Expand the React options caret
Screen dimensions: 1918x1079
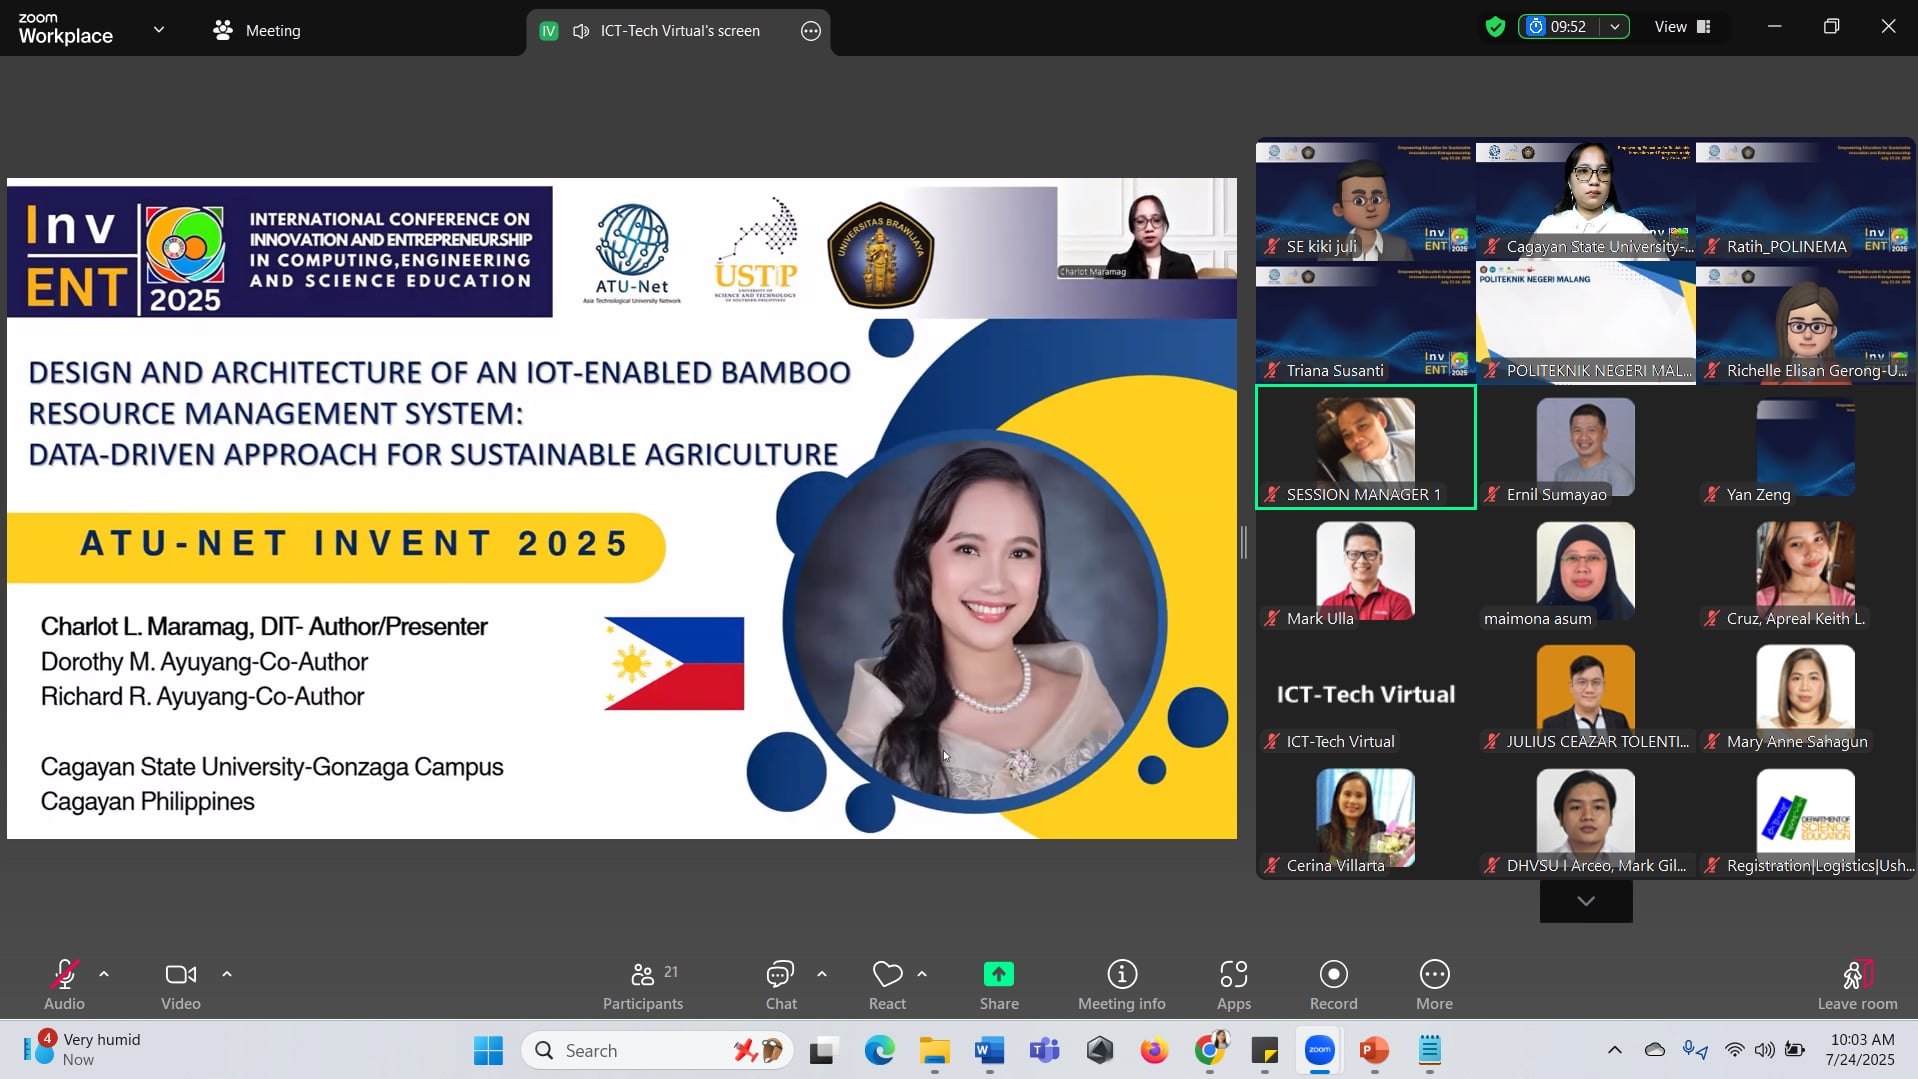pyautogui.click(x=922, y=974)
